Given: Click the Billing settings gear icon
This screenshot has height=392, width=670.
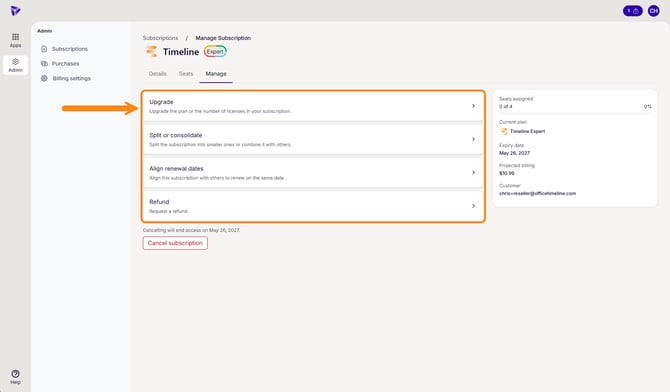Looking at the screenshot, I should pyautogui.click(x=44, y=78).
